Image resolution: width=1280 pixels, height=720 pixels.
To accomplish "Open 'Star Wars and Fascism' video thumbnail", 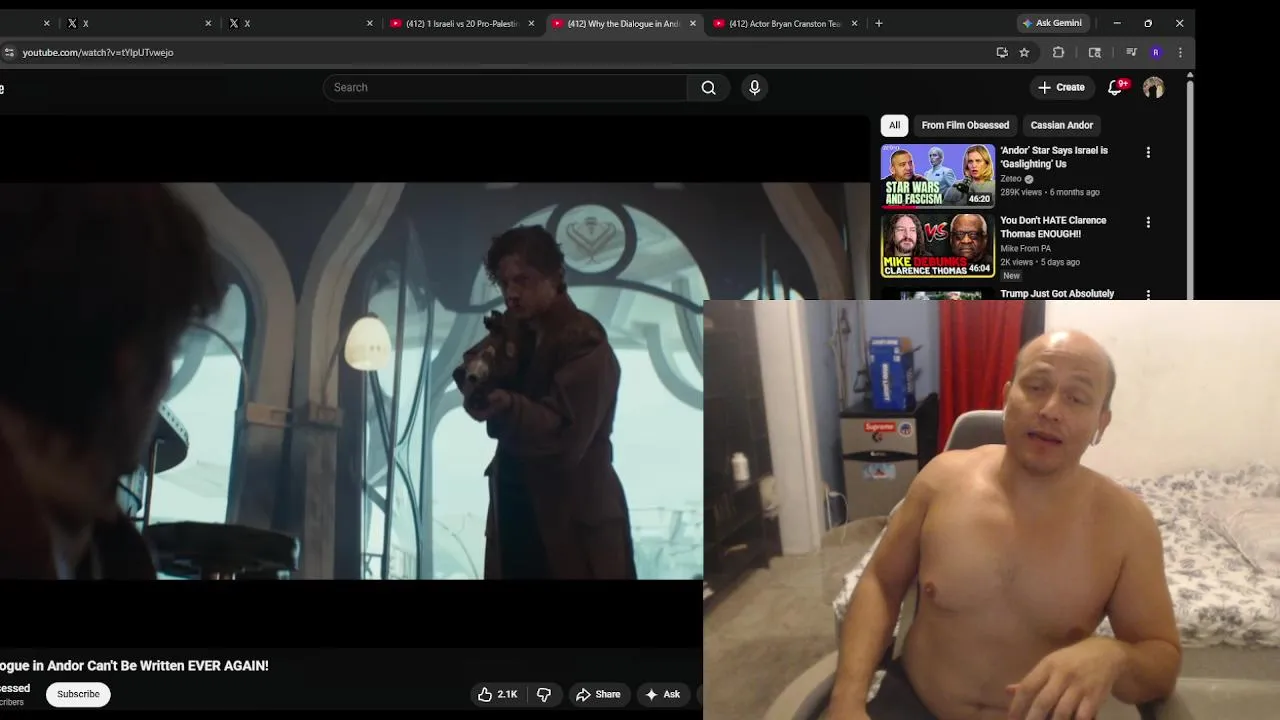I will tap(937, 176).
